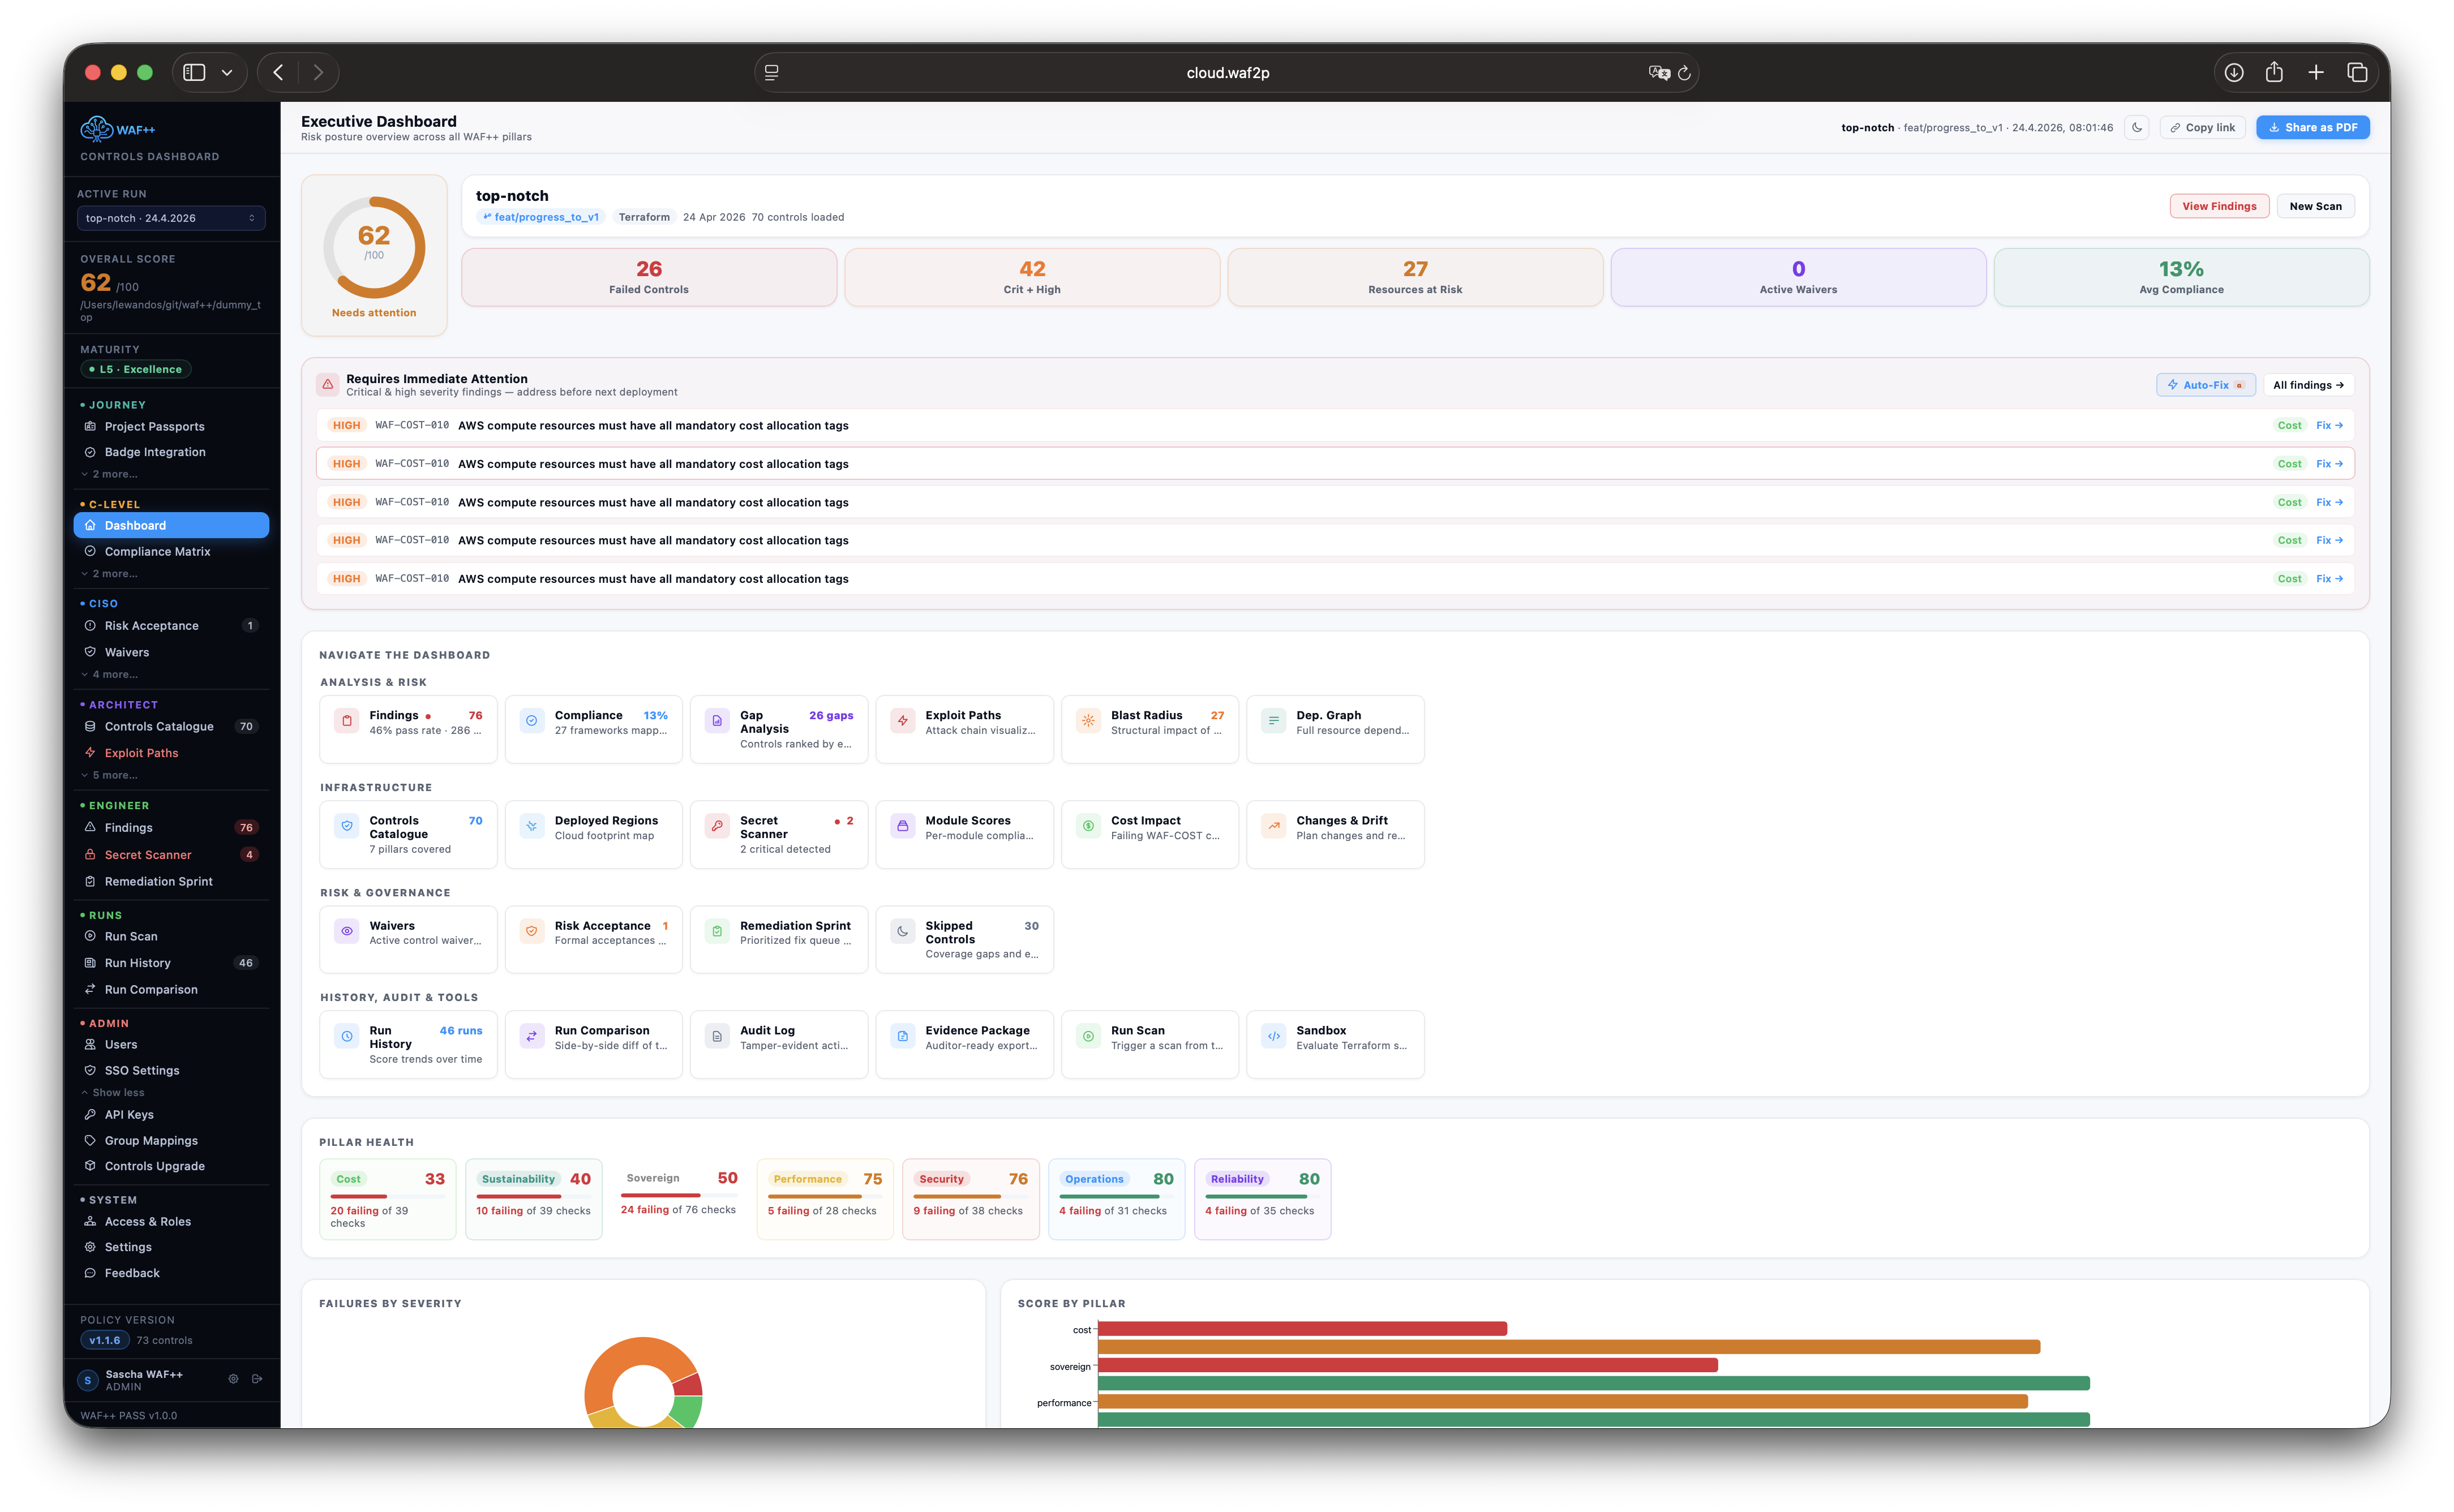Click the Feedback speech bubble icon

[90, 1273]
